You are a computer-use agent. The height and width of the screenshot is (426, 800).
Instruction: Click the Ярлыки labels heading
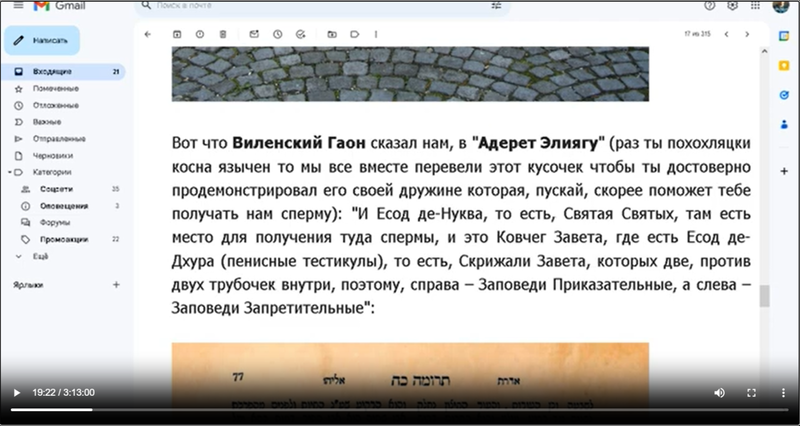click(x=28, y=285)
